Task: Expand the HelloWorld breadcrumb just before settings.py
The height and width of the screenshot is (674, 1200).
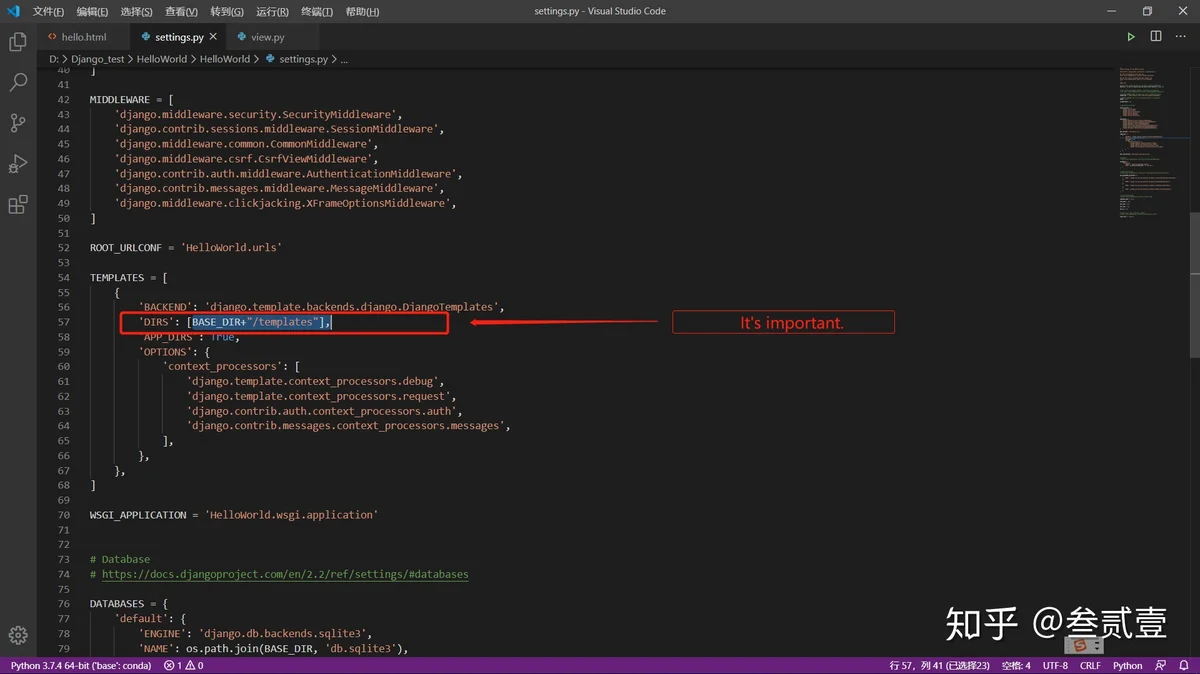Action: [x=225, y=59]
